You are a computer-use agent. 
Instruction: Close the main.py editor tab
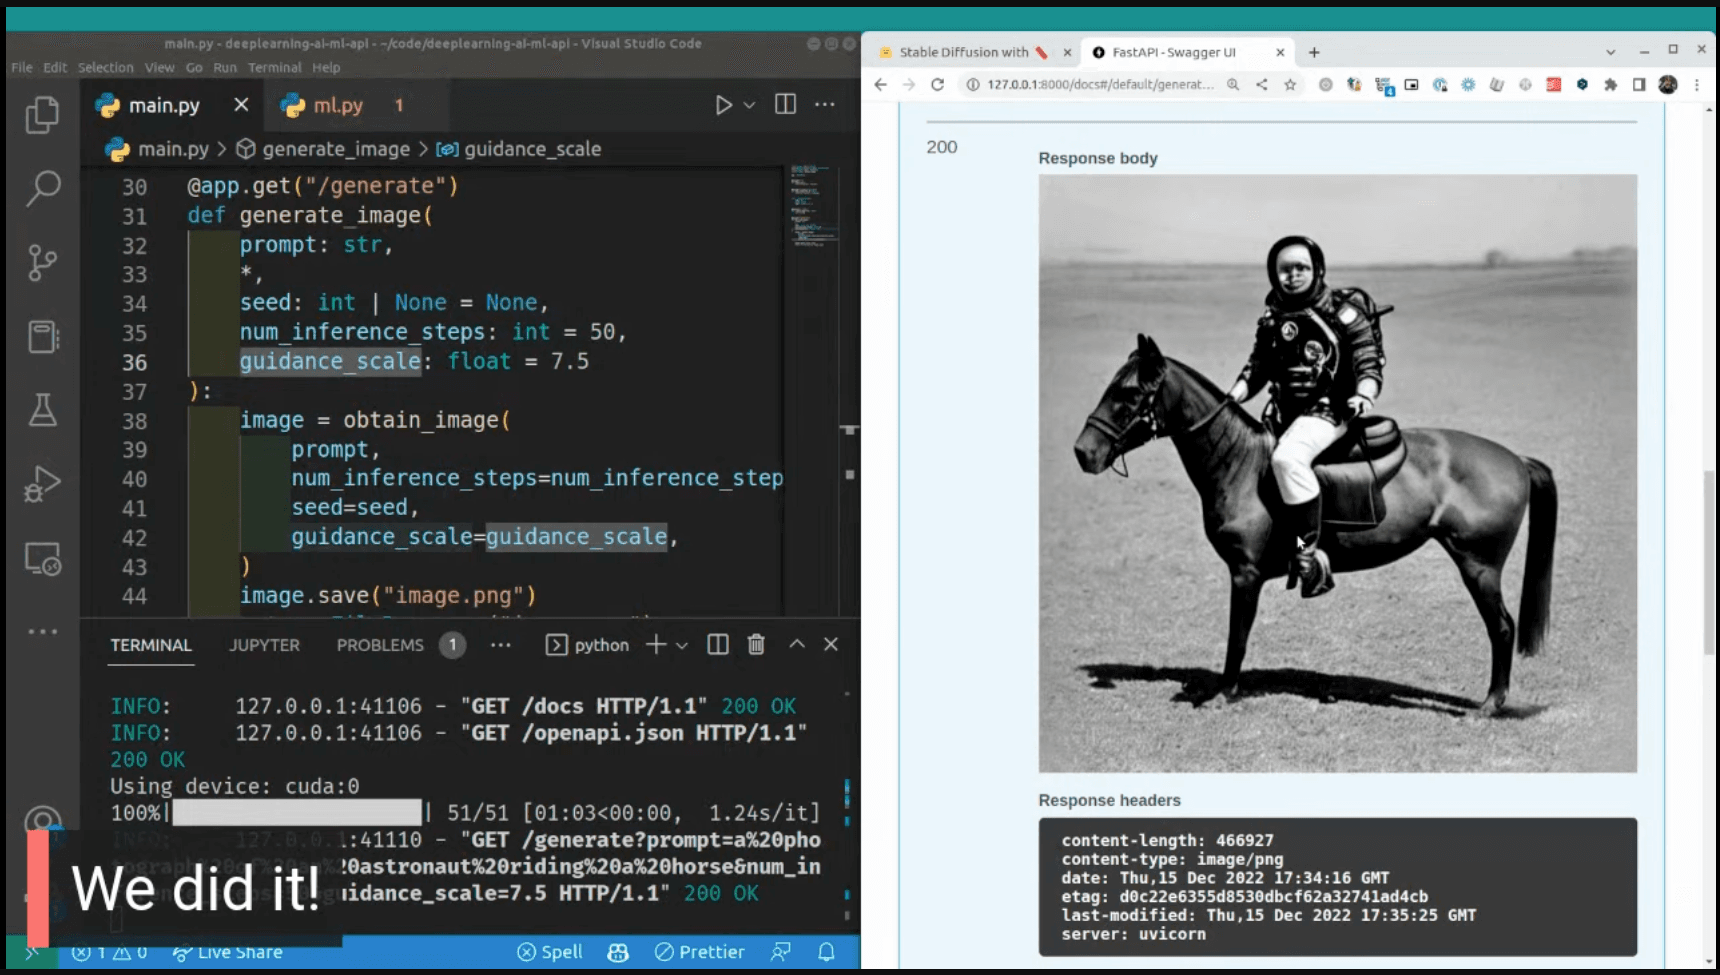241,105
